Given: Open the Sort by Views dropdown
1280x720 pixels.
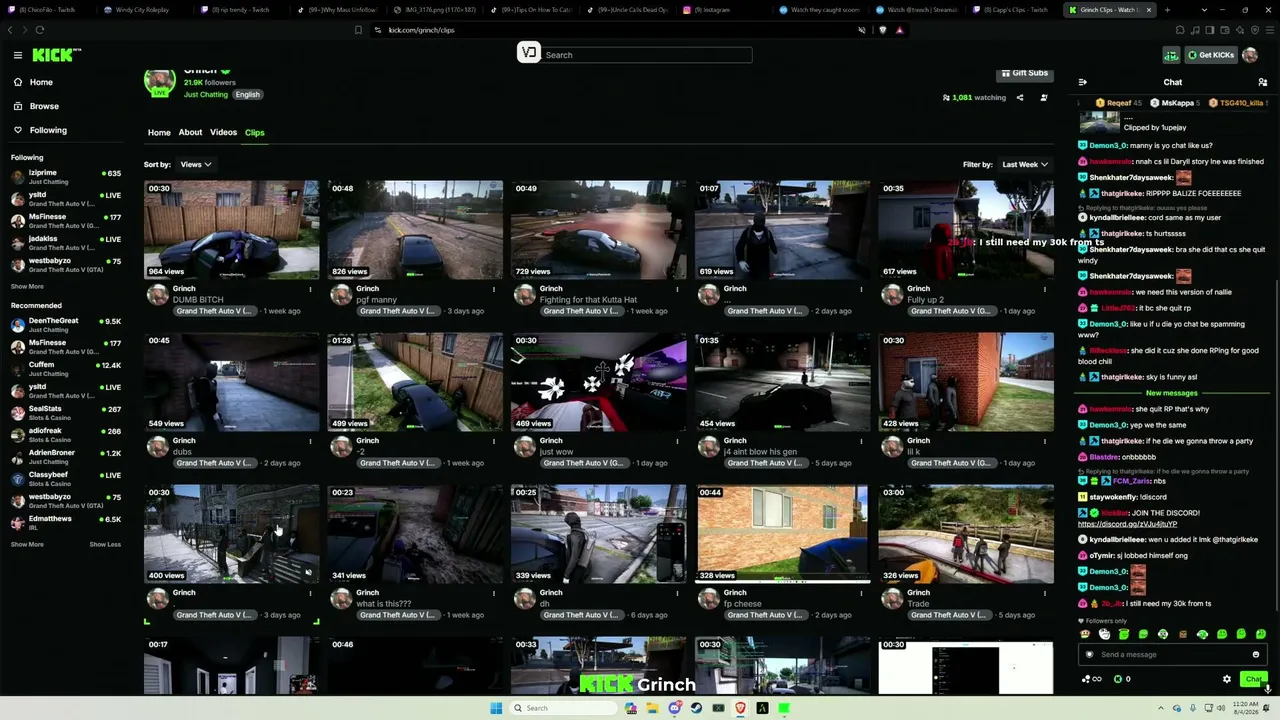Looking at the screenshot, I should (195, 164).
